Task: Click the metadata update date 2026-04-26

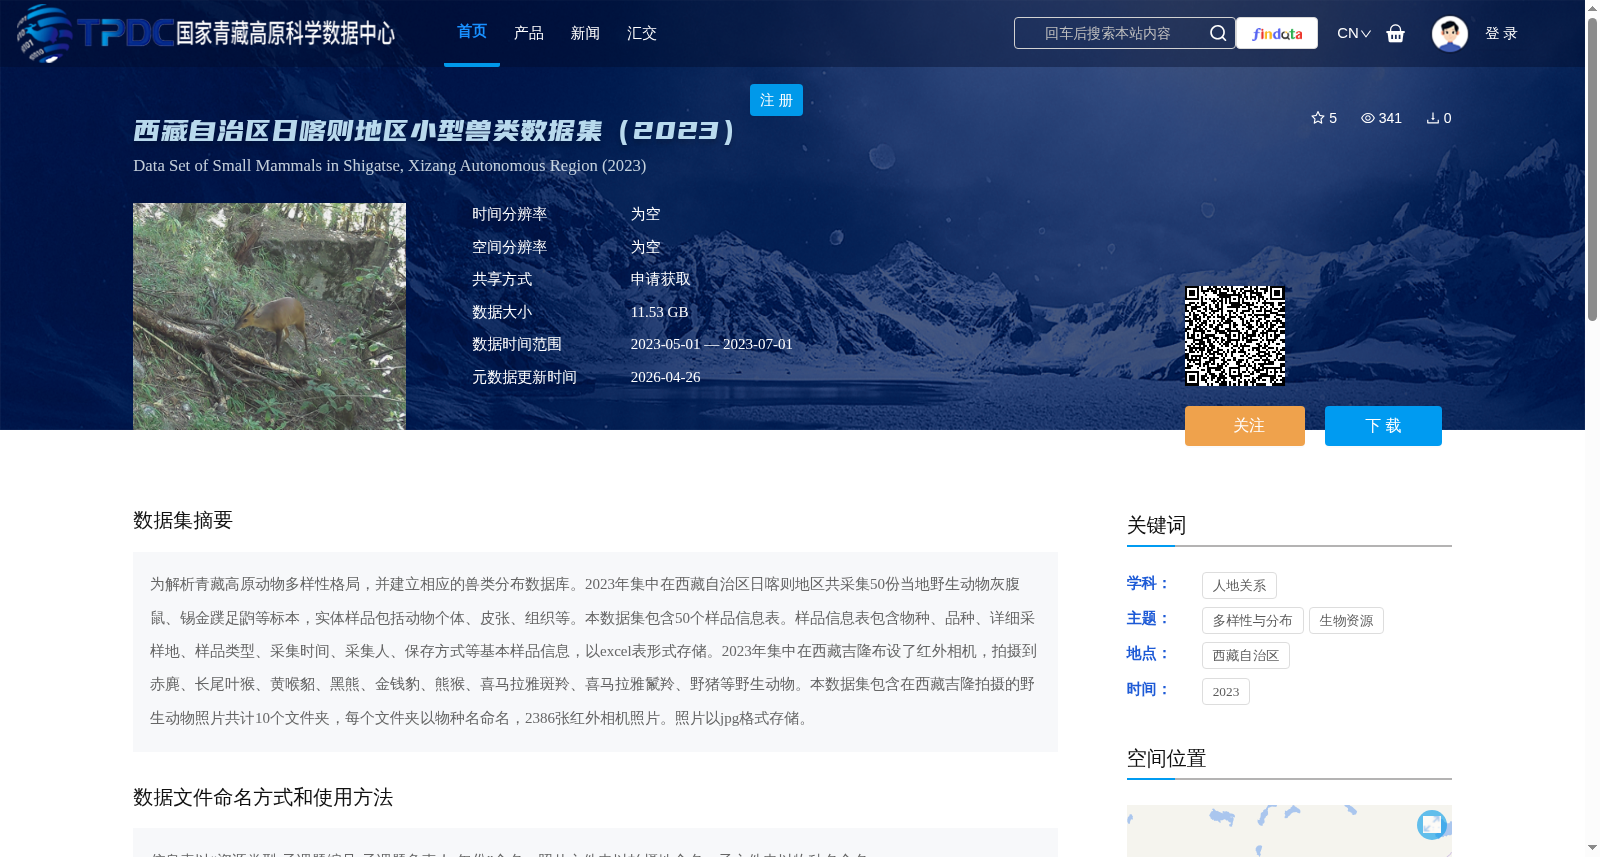Action: click(665, 377)
